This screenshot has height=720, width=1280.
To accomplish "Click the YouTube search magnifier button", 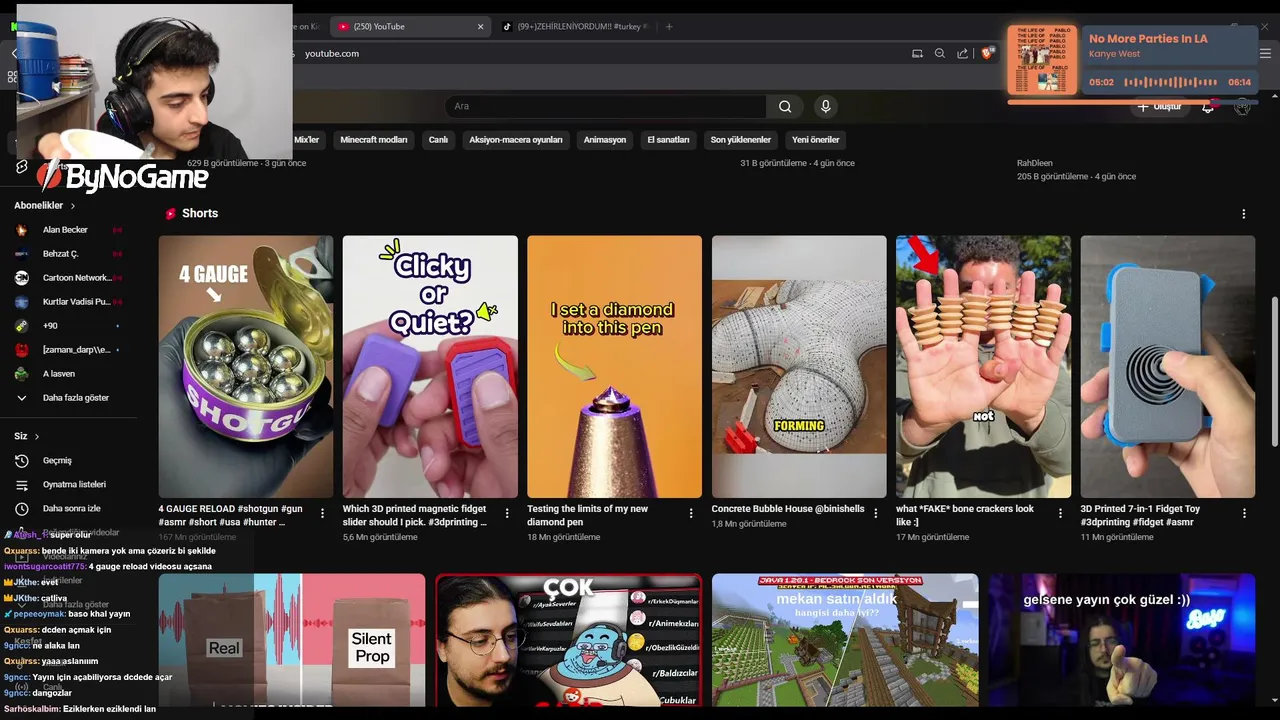I will (x=785, y=106).
